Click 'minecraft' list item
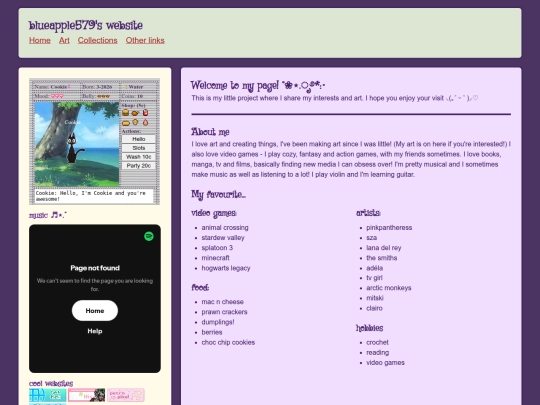 (x=215, y=258)
